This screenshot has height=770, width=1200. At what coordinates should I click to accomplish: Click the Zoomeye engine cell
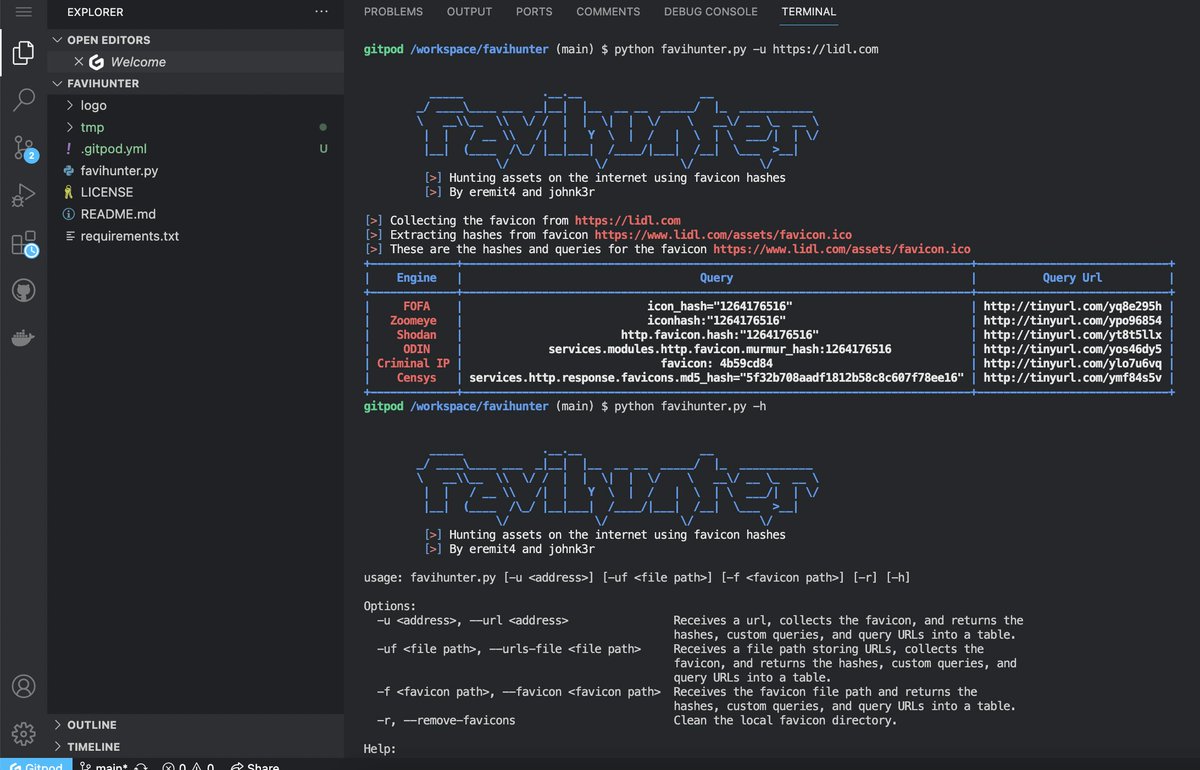tap(413, 321)
